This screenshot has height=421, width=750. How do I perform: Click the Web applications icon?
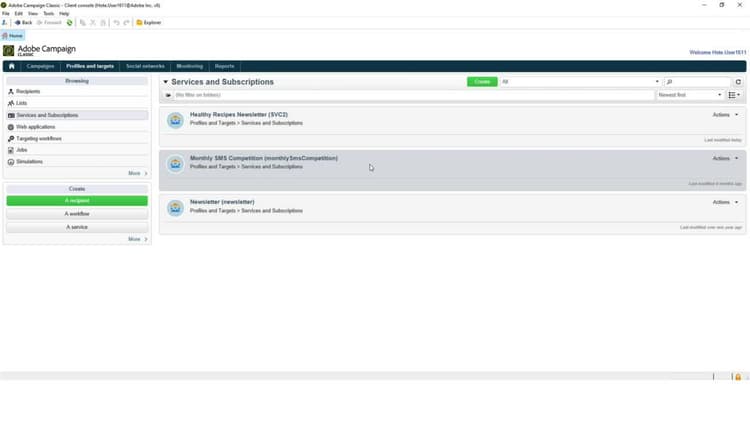[11, 127]
